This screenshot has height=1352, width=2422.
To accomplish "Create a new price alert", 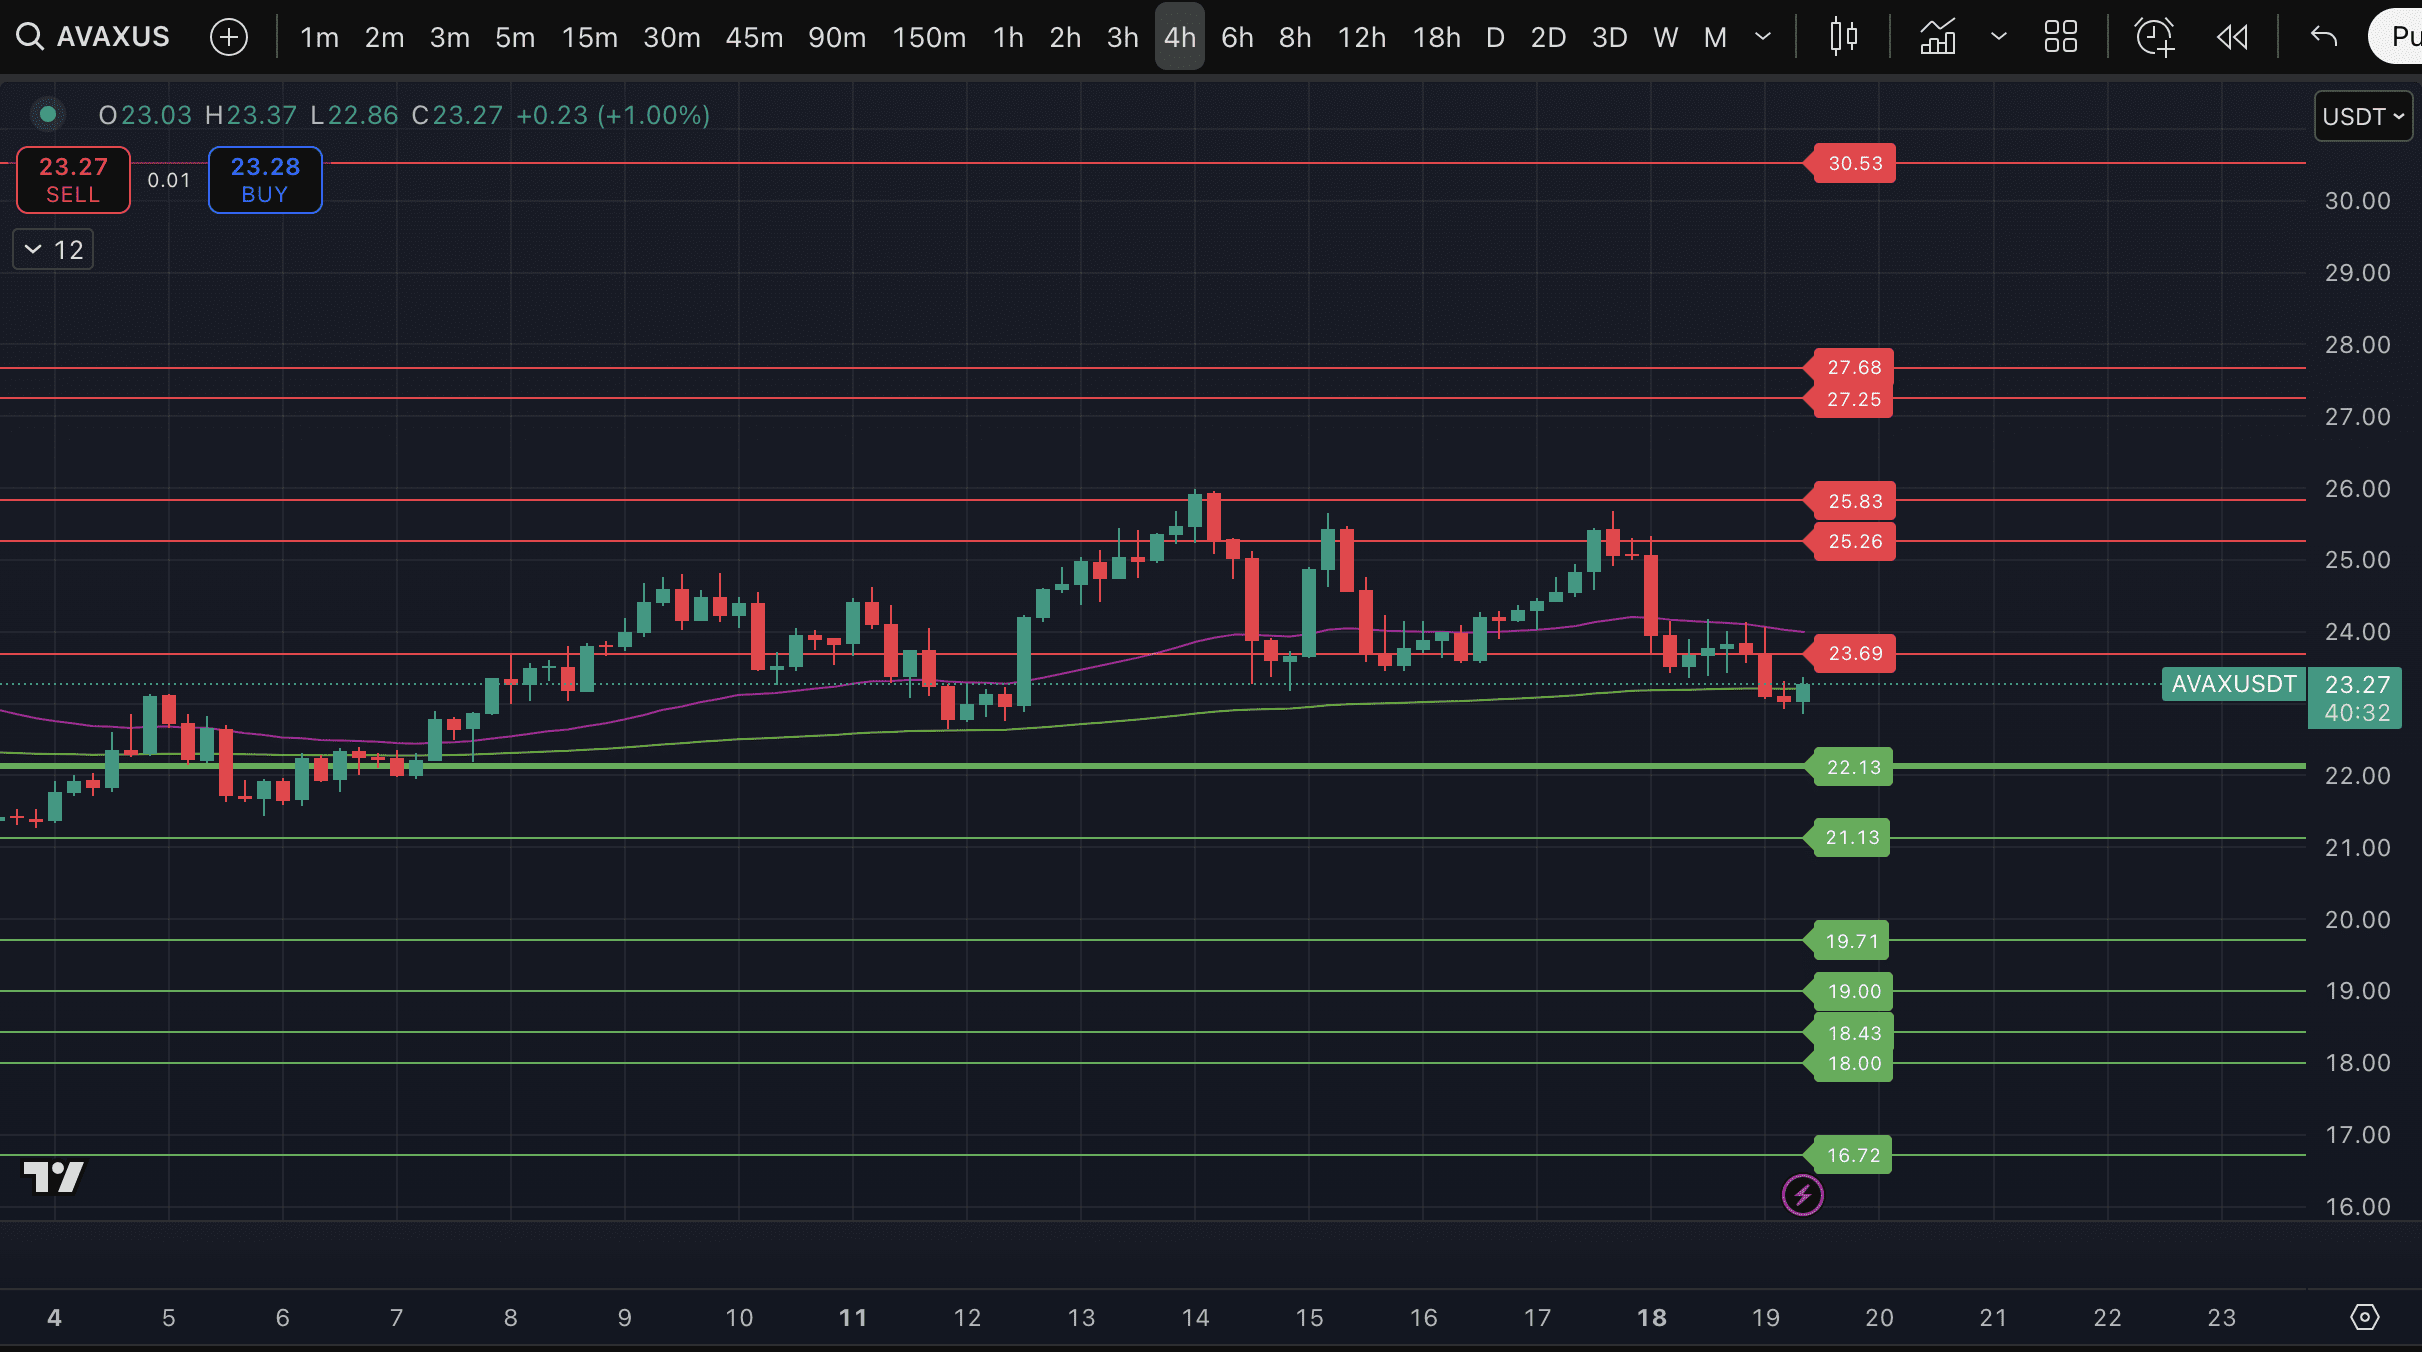I will point(2155,37).
